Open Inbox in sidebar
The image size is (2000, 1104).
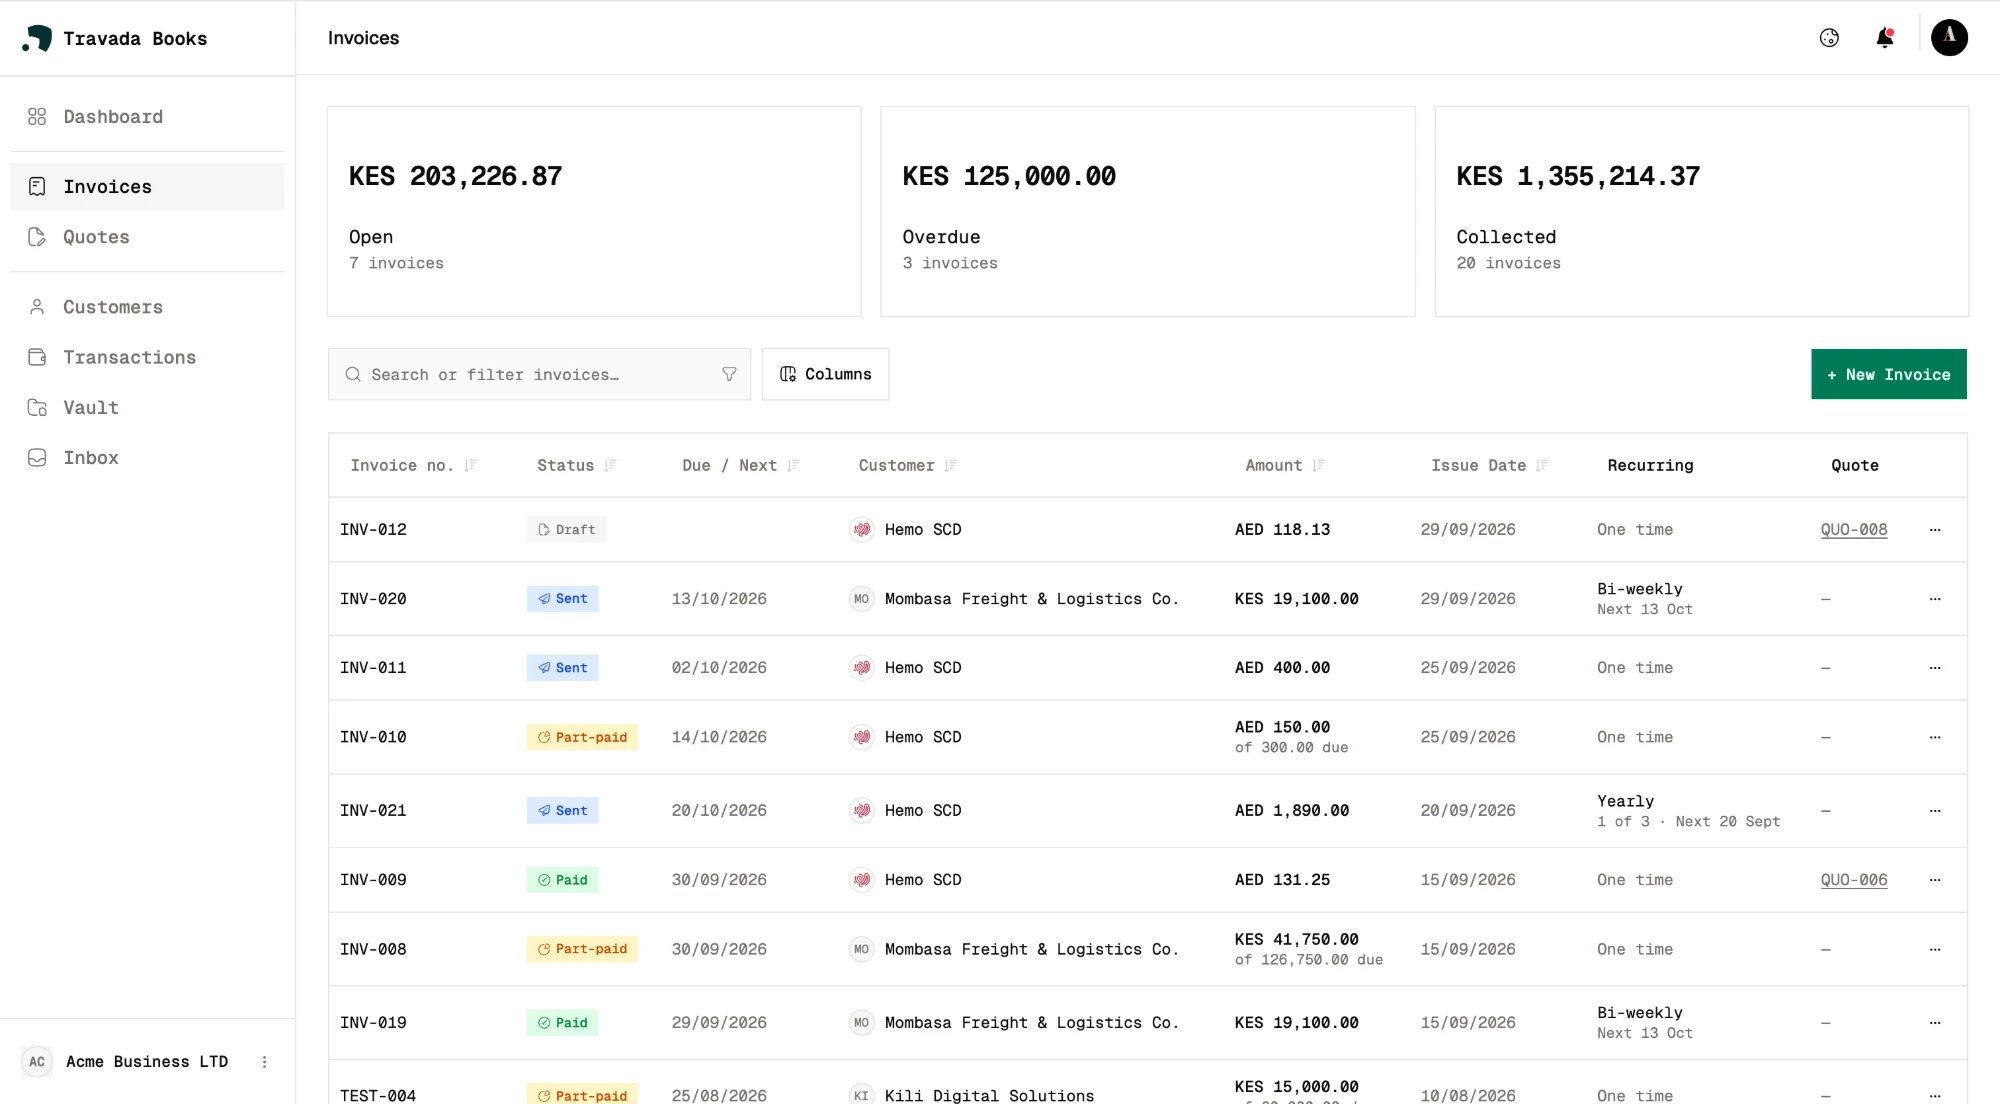point(147,457)
